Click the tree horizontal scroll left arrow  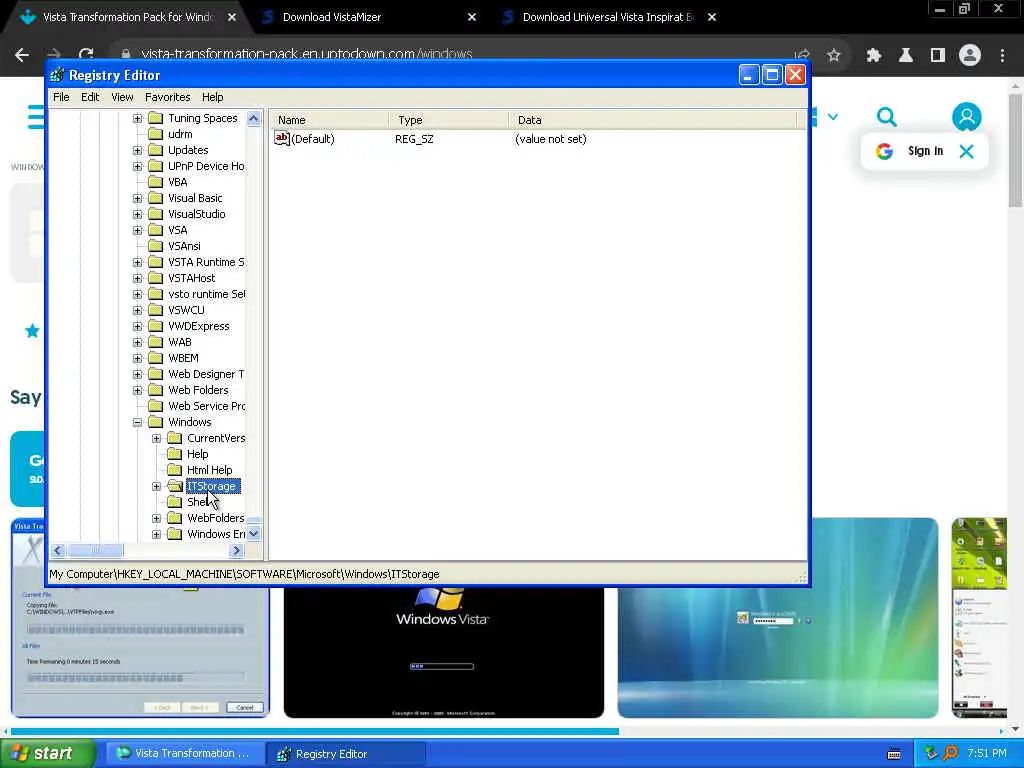pos(57,551)
